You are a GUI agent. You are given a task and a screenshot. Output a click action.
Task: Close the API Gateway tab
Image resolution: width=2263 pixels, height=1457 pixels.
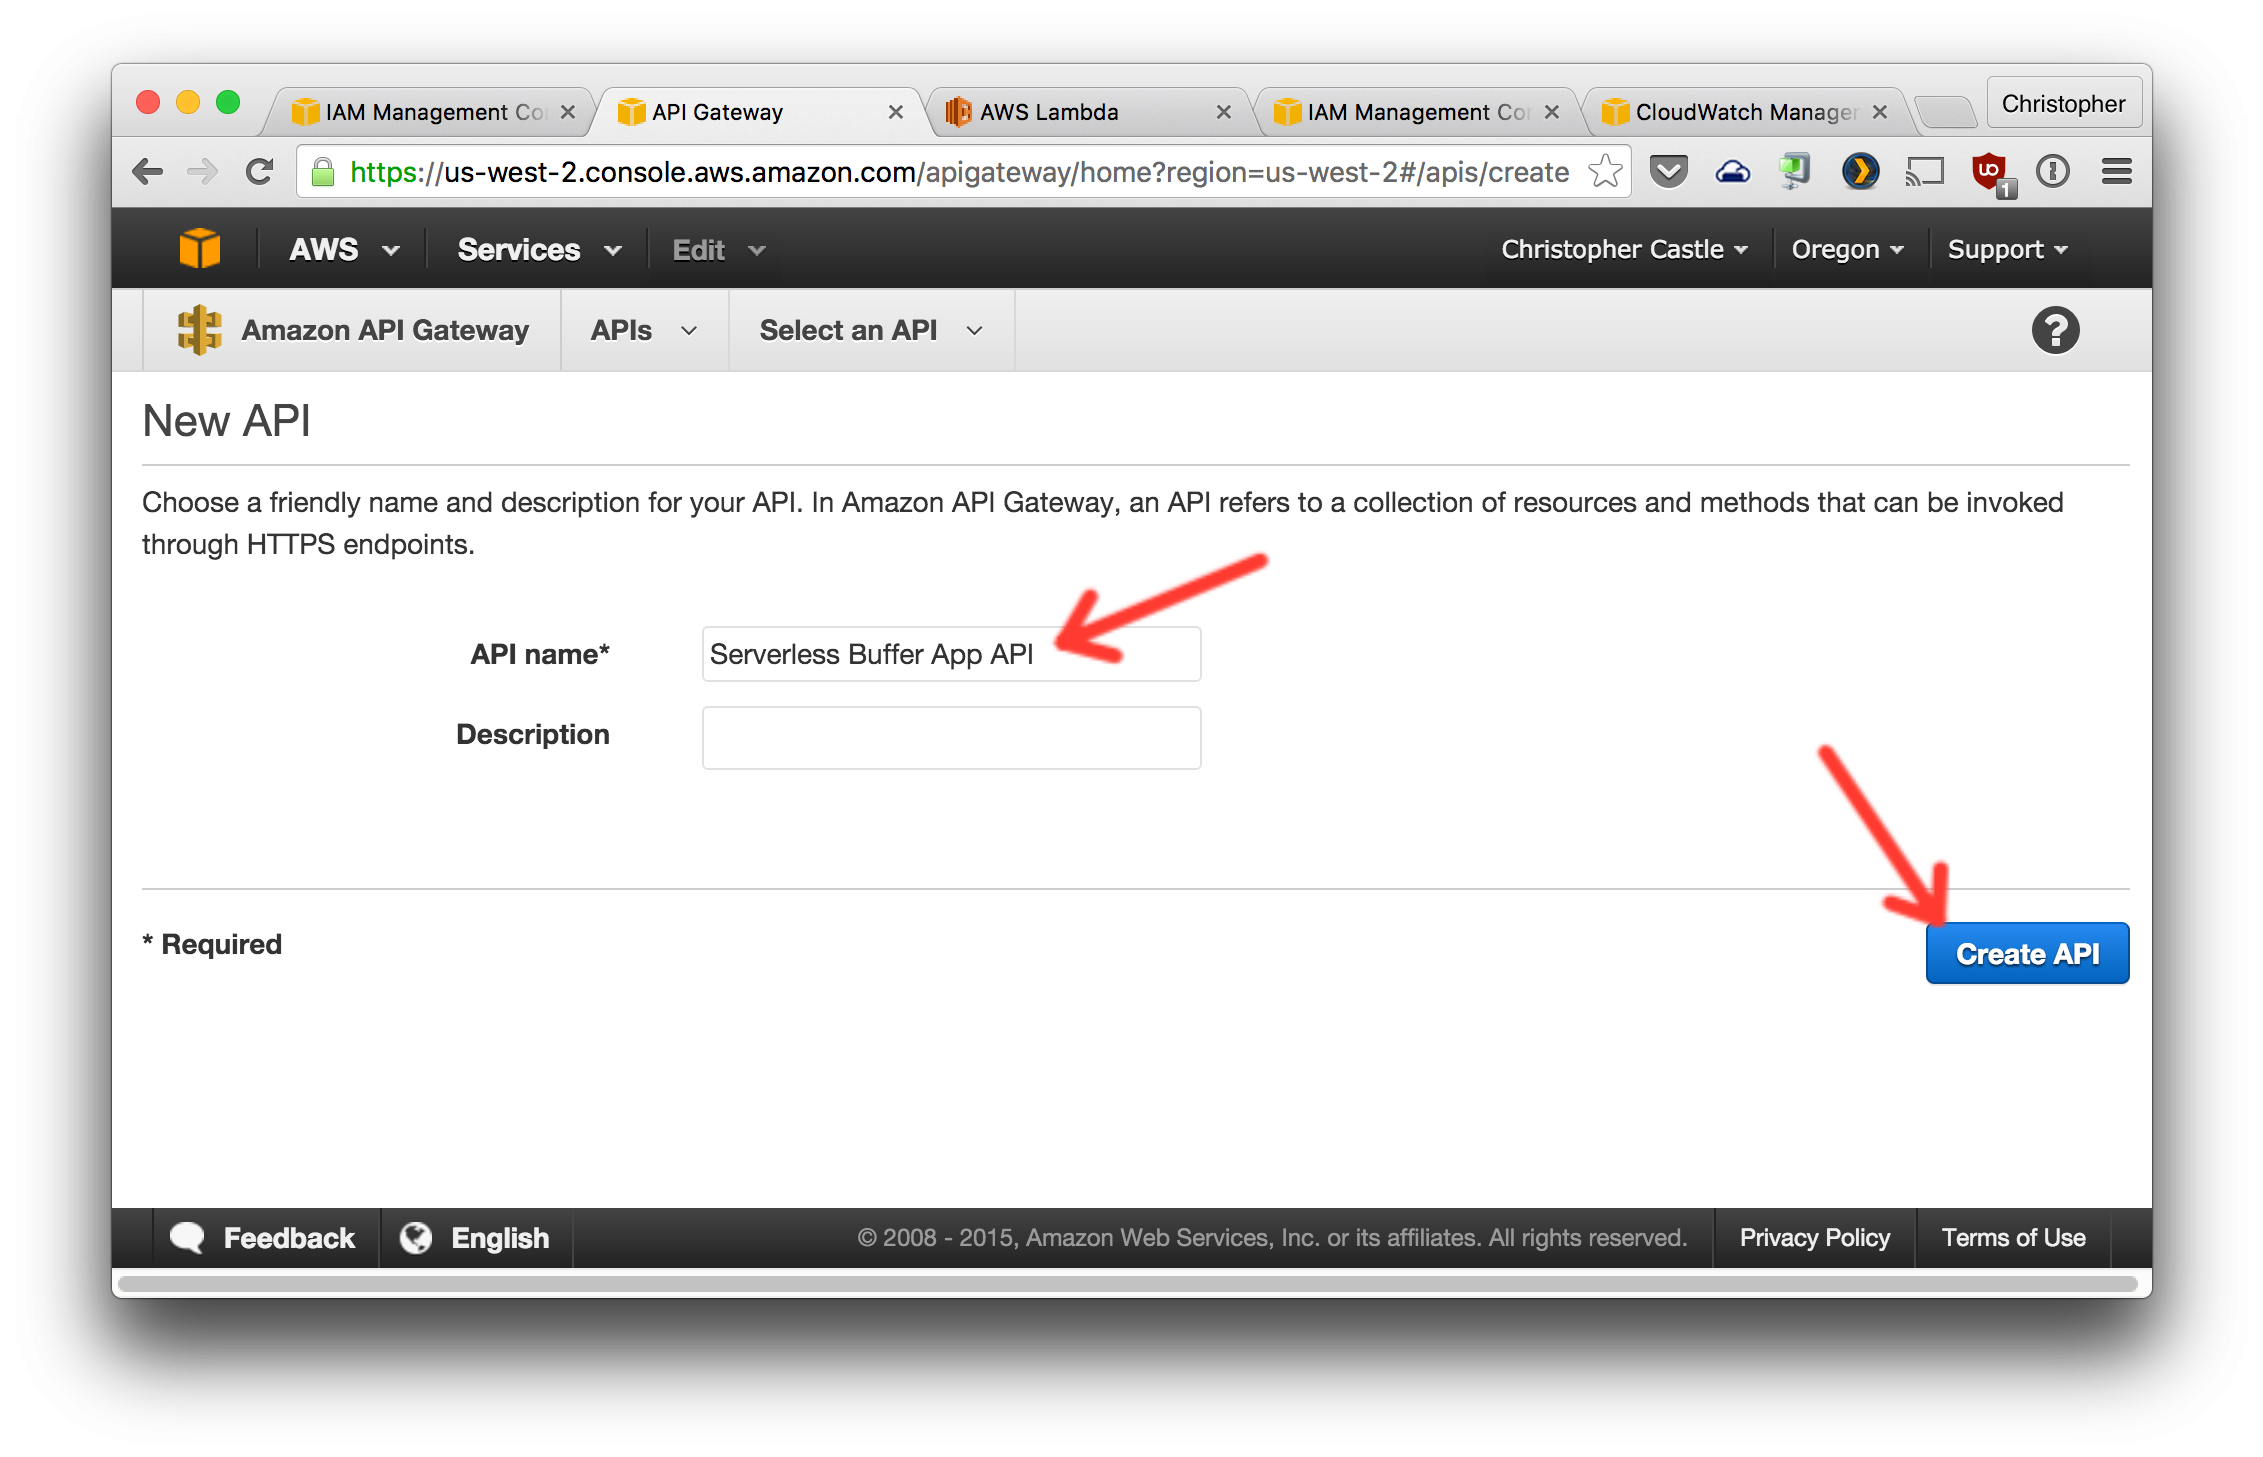pos(896,112)
